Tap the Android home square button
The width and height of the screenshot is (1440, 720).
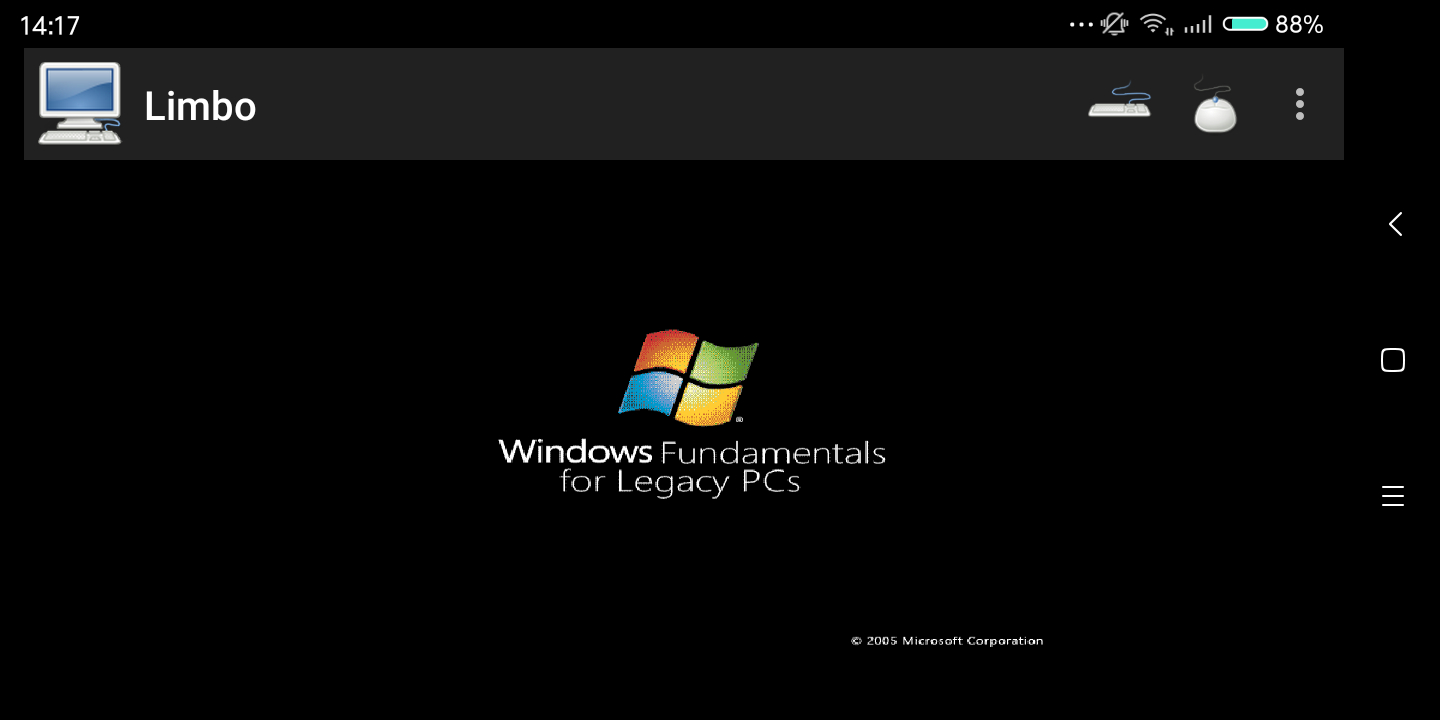coord(1393,360)
